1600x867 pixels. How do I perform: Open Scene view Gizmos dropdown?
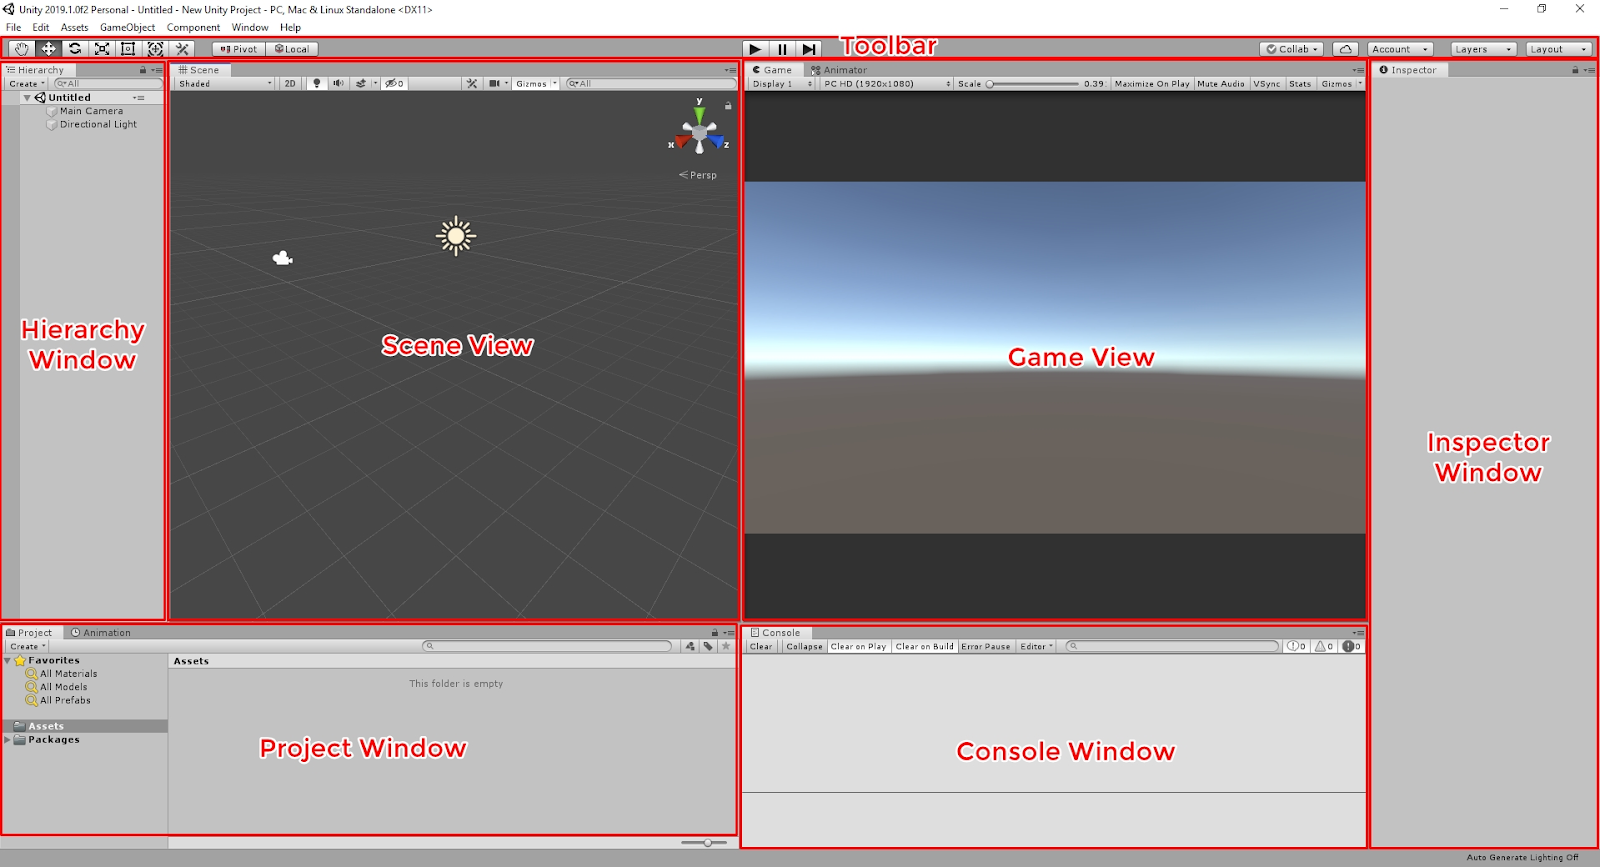coord(536,84)
